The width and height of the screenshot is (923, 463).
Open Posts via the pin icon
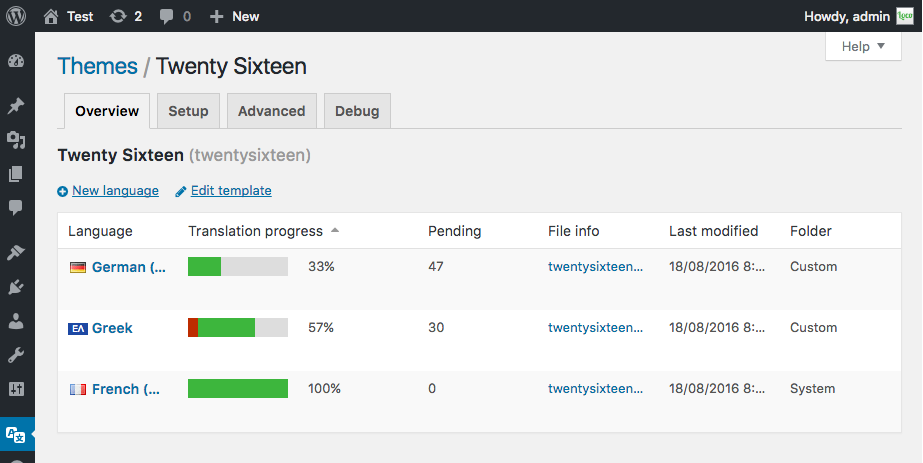pos(16,106)
